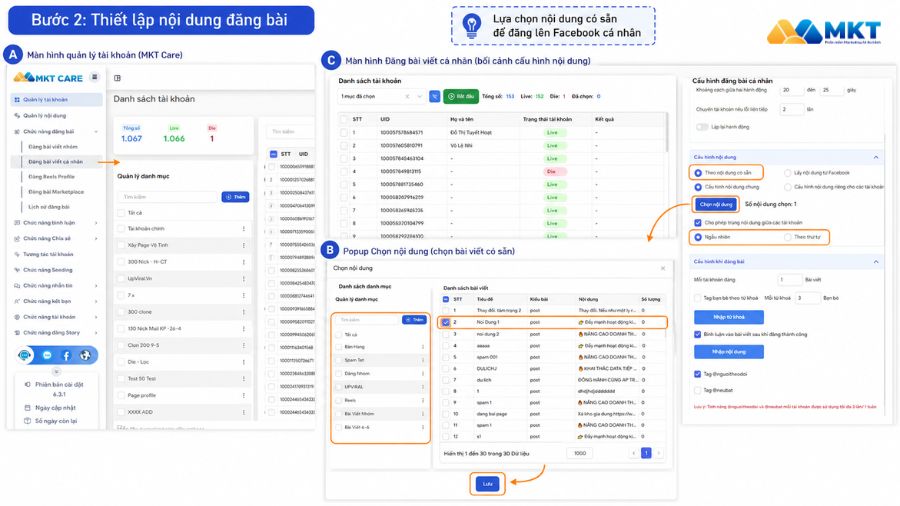Click the blue filter icon next to Bắt đầu
900x506 pixels.
point(435,96)
